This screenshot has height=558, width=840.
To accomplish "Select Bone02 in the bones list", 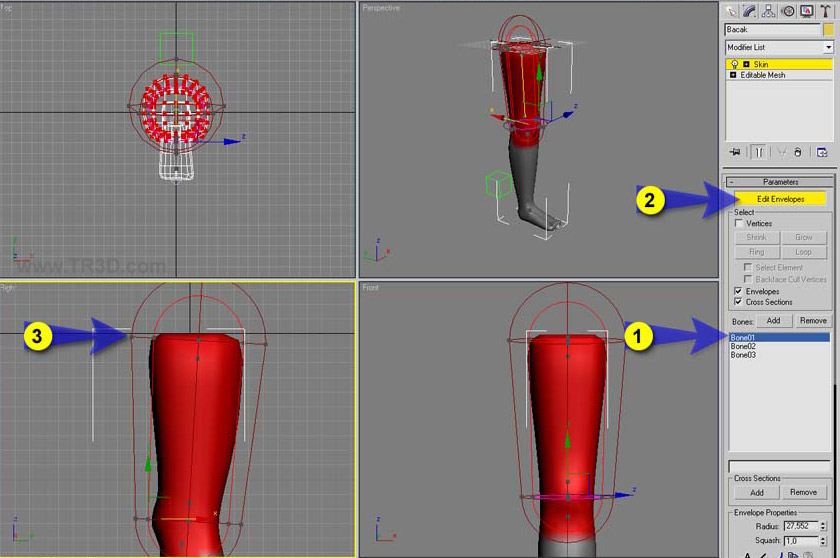I will (779, 346).
